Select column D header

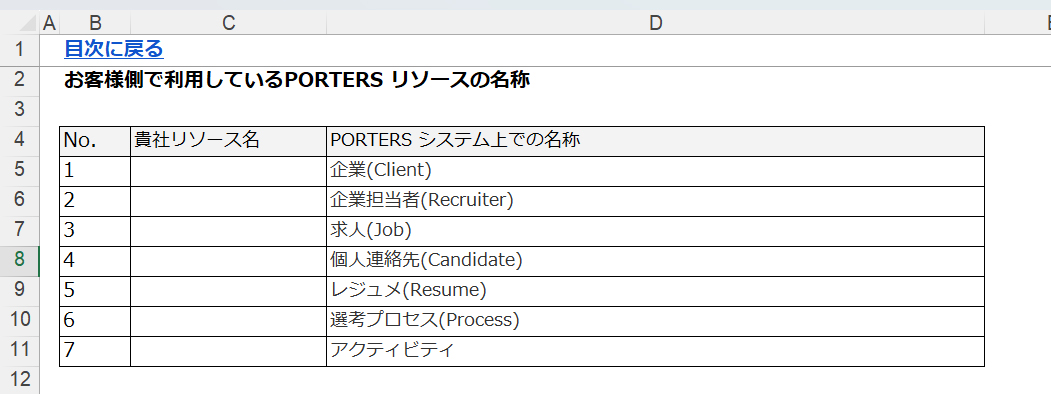pyautogui.click(x=656, y=23)
